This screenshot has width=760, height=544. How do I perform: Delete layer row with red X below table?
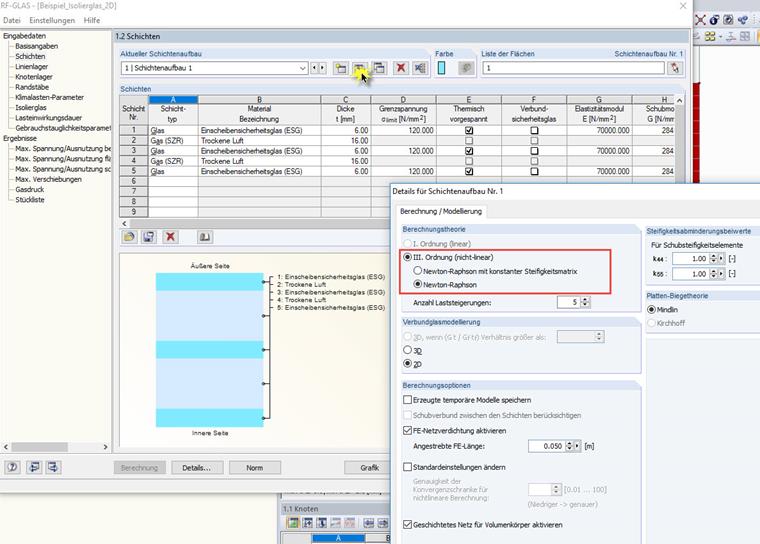point(170,237)
